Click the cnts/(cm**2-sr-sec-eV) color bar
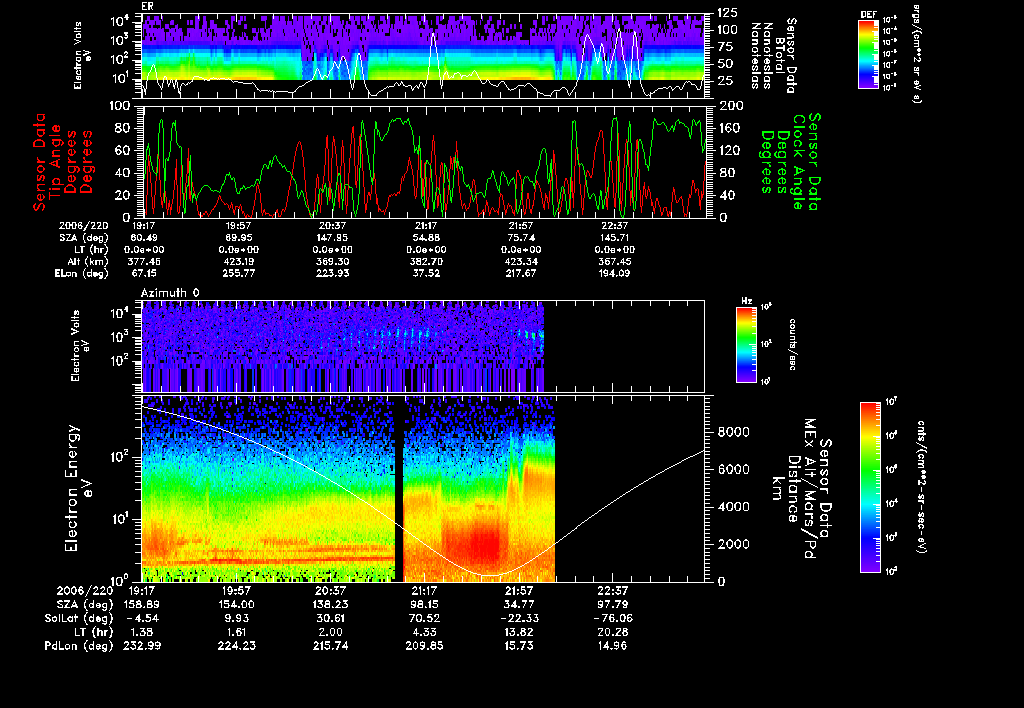Screen dimensions: 1024x708 tap(870, 487)
